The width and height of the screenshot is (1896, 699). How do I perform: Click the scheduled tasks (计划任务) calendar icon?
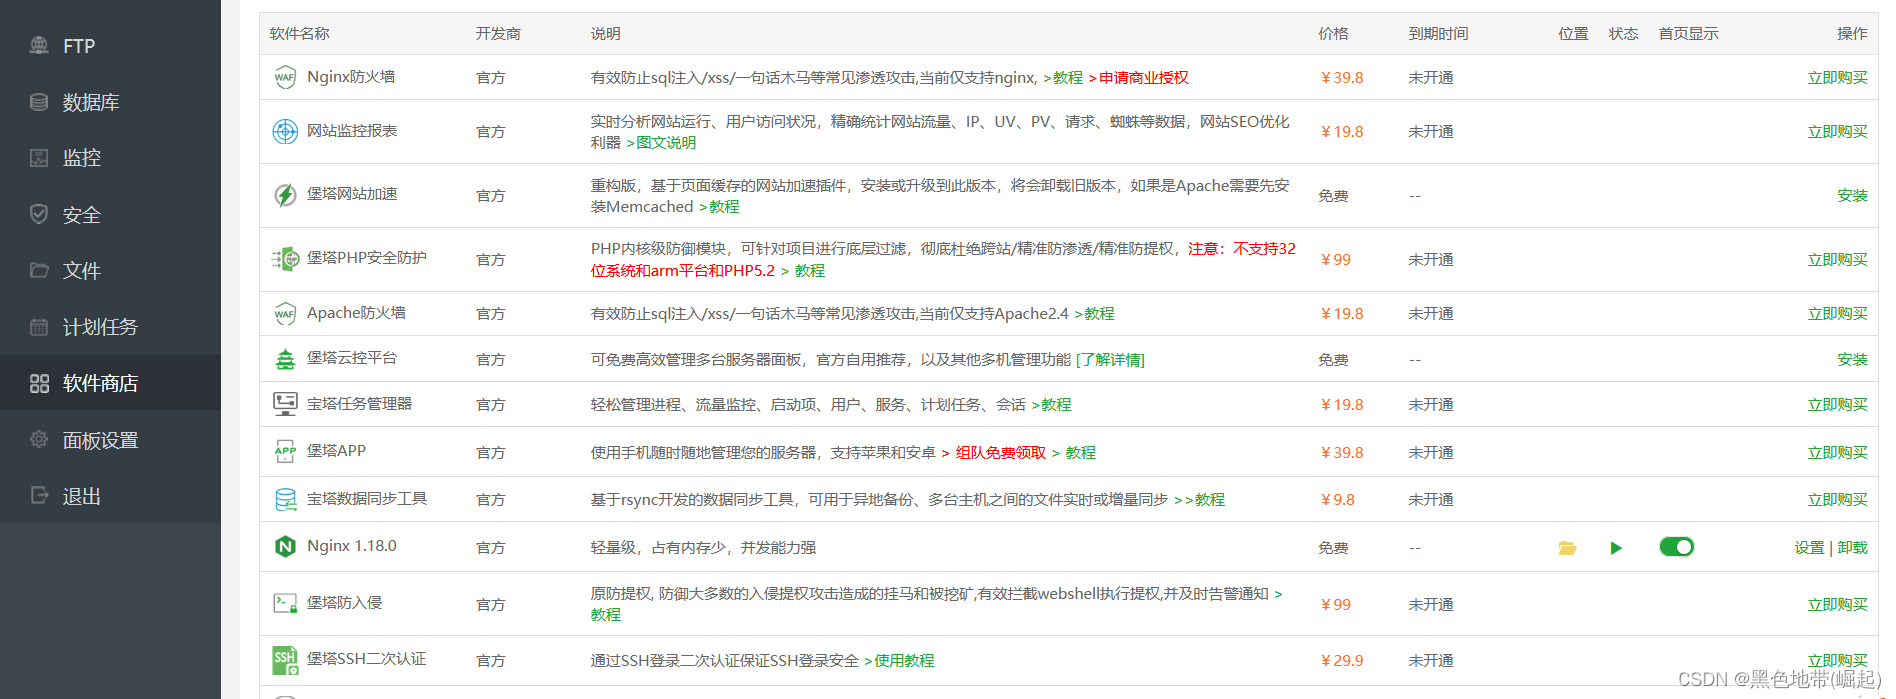tap(39, 327)
